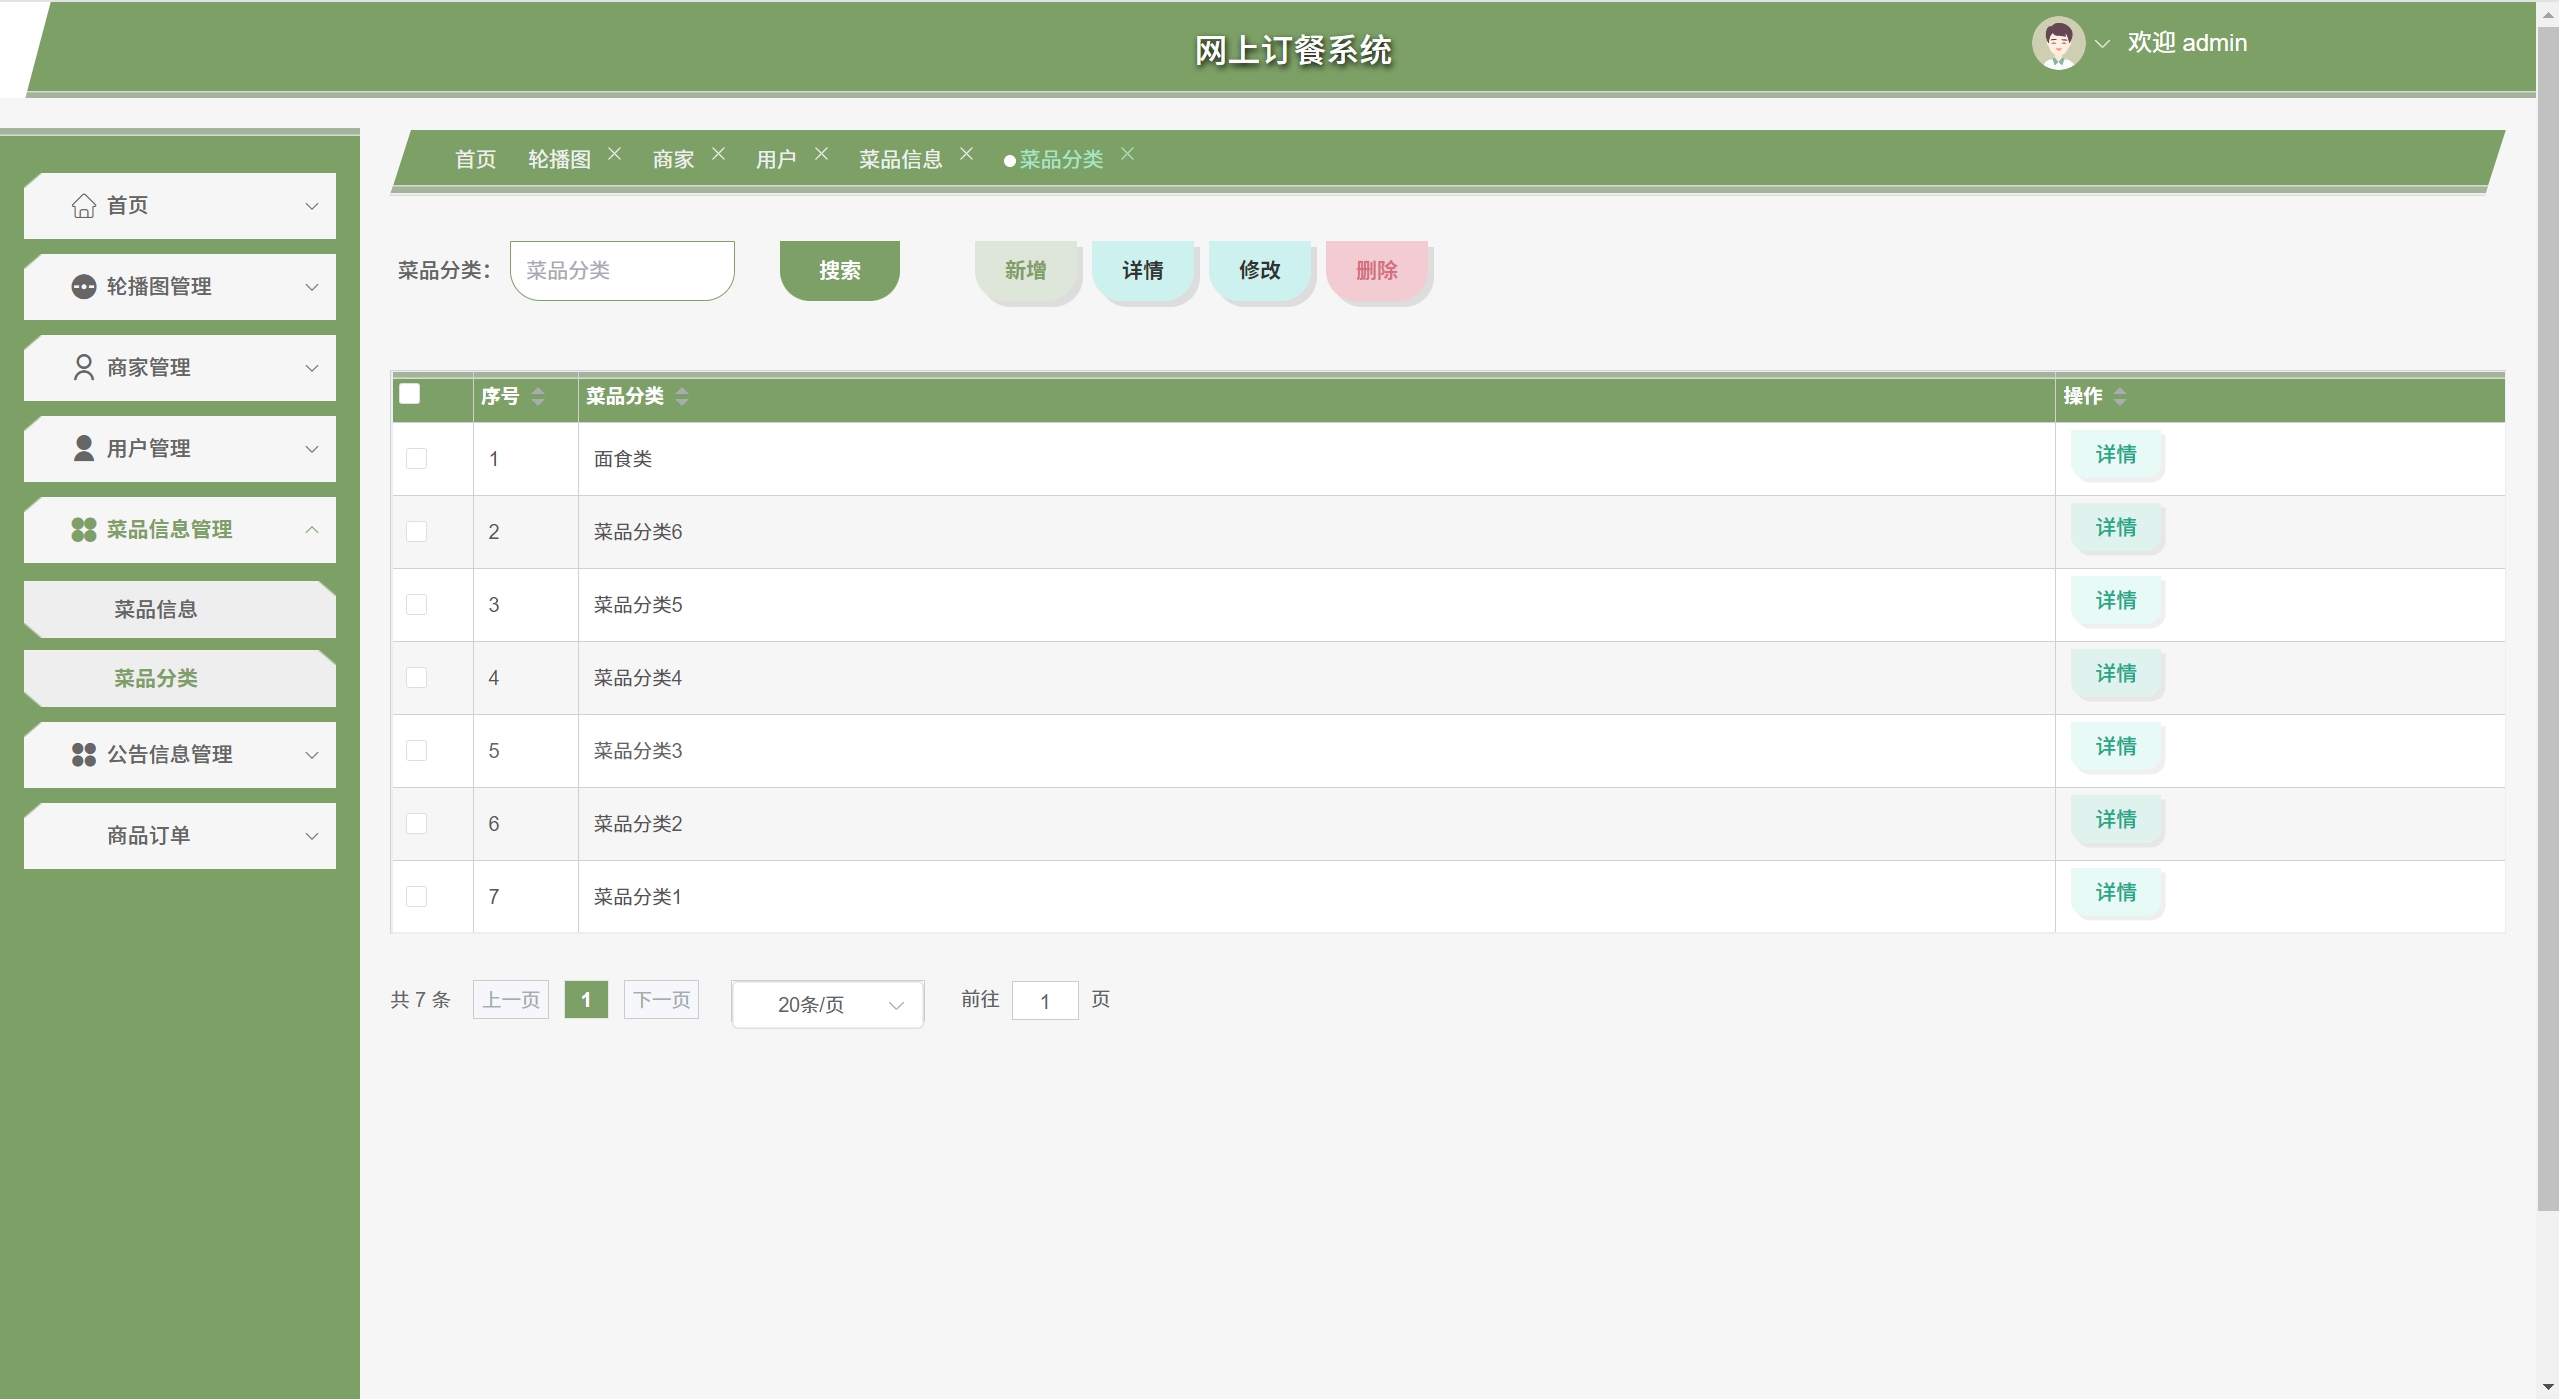
Task: Close the 菜品信息 tab using X icon
Action: point(966,154)
